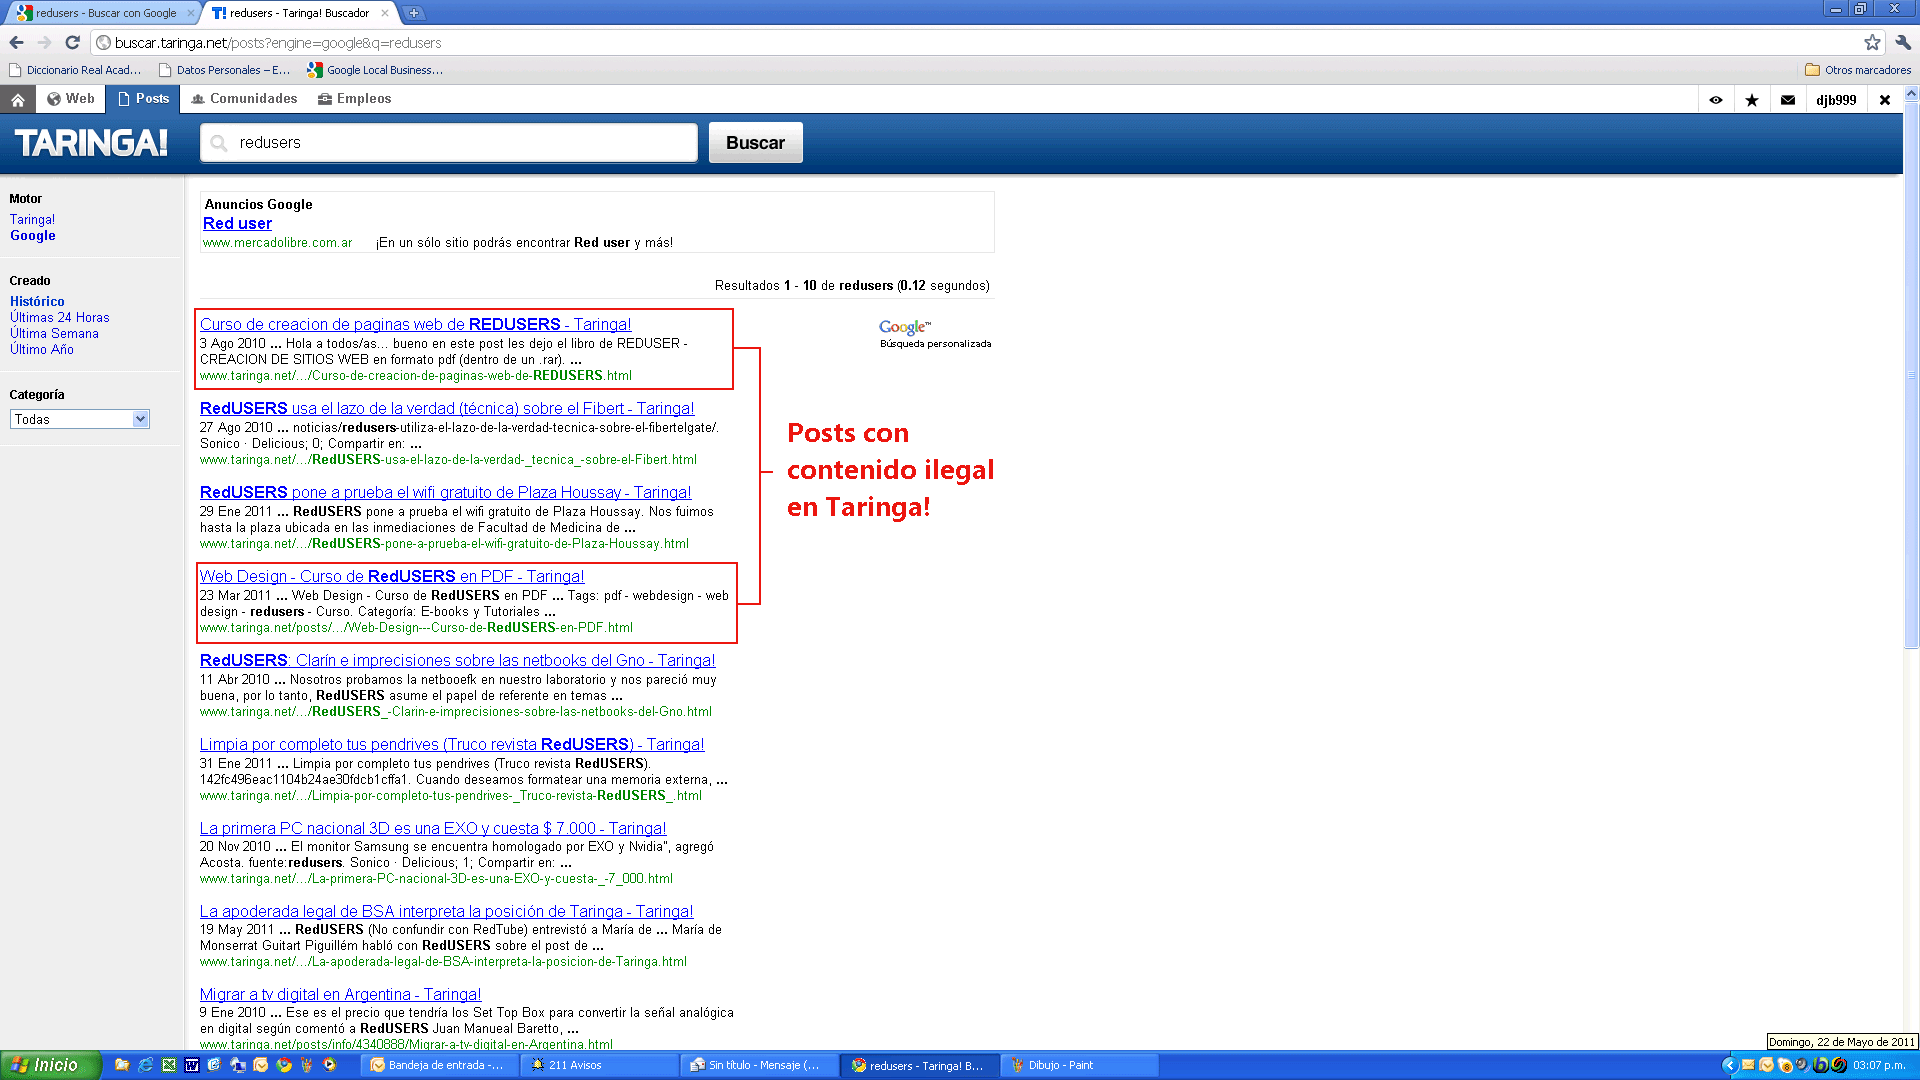This screenshot has height=1080, width=1920.
Task: Open 'Sin título - Mensaje' taskbar window
Action: pyautogui.click(x=759, y=1065)
